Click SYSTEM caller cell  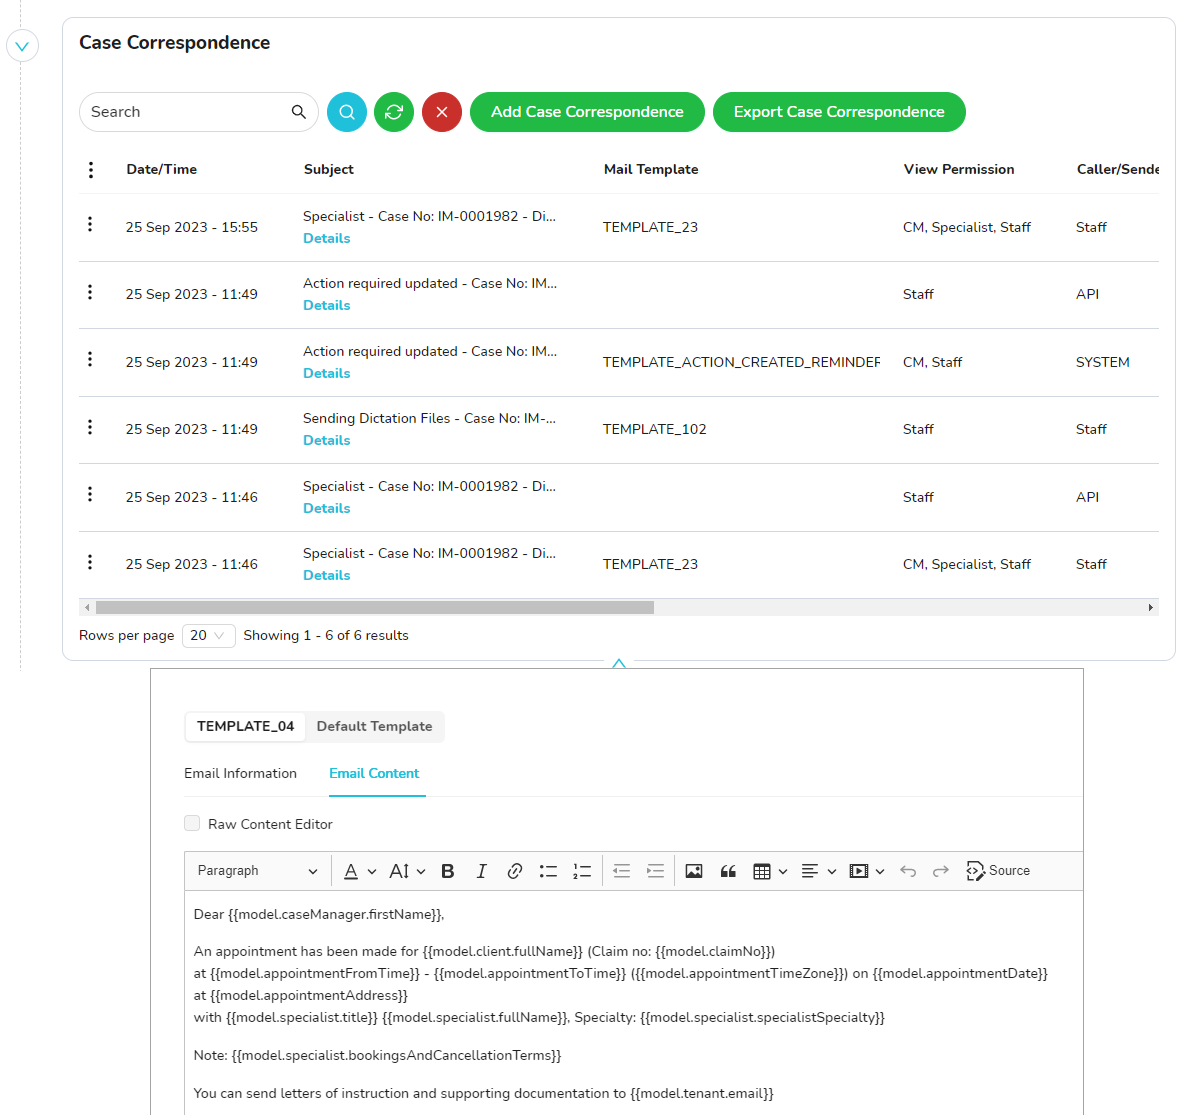point(1103,362)
